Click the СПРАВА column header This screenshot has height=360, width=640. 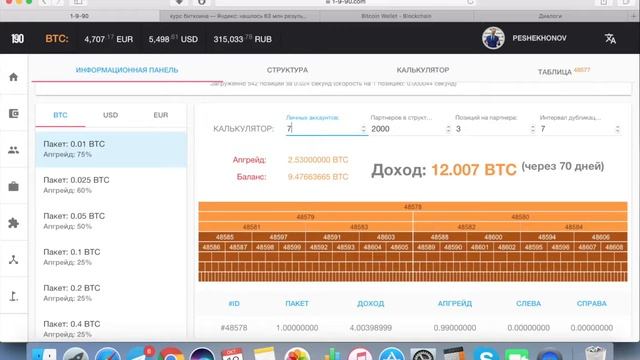[591, 303]
